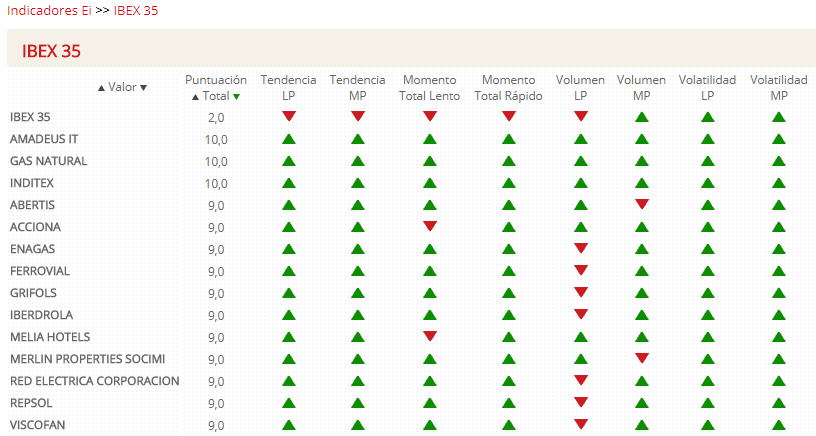Open the ENAGAS row name
Image resolution: width=816 pixels, height=436 pixels.
[32, 249]
